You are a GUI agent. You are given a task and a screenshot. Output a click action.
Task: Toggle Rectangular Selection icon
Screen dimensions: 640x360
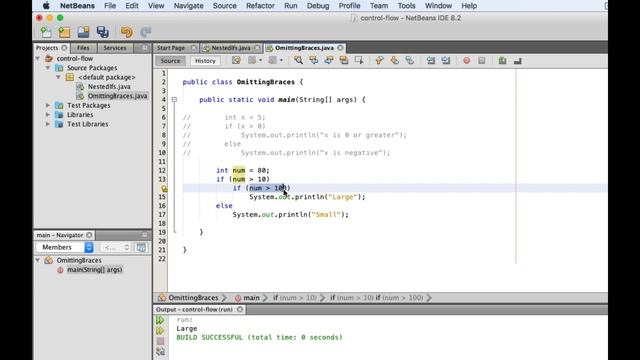tap(359, 60)
